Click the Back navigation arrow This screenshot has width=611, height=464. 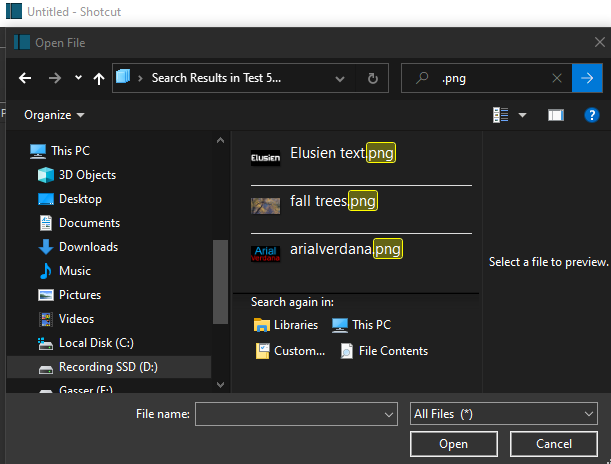[25, 78]
